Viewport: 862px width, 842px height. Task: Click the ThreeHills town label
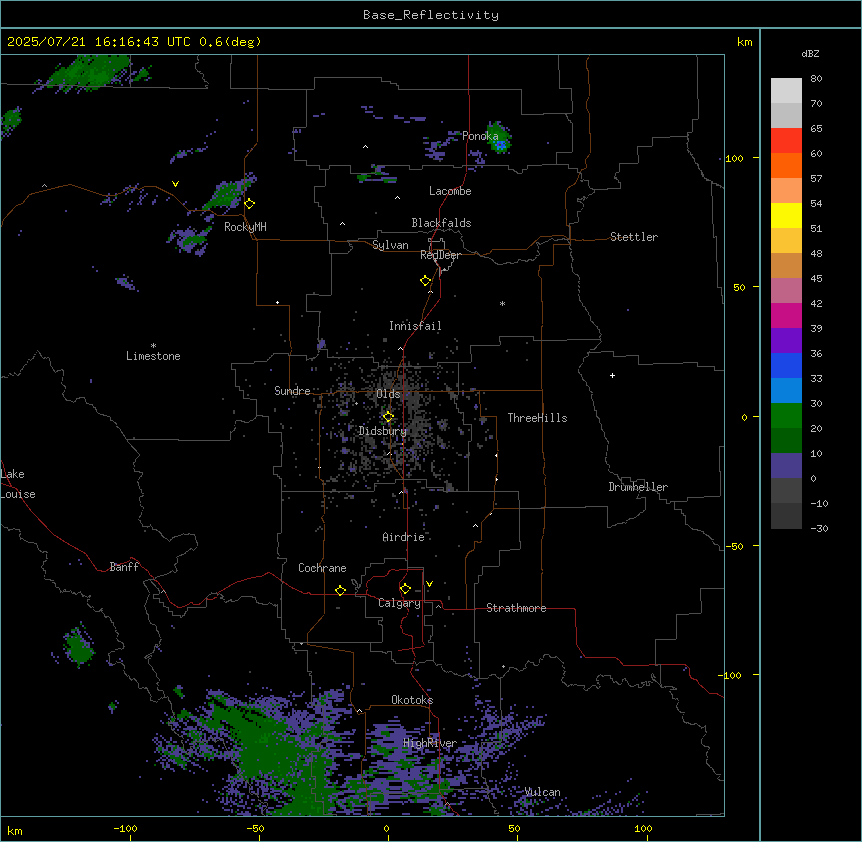[x=537, y=418]
